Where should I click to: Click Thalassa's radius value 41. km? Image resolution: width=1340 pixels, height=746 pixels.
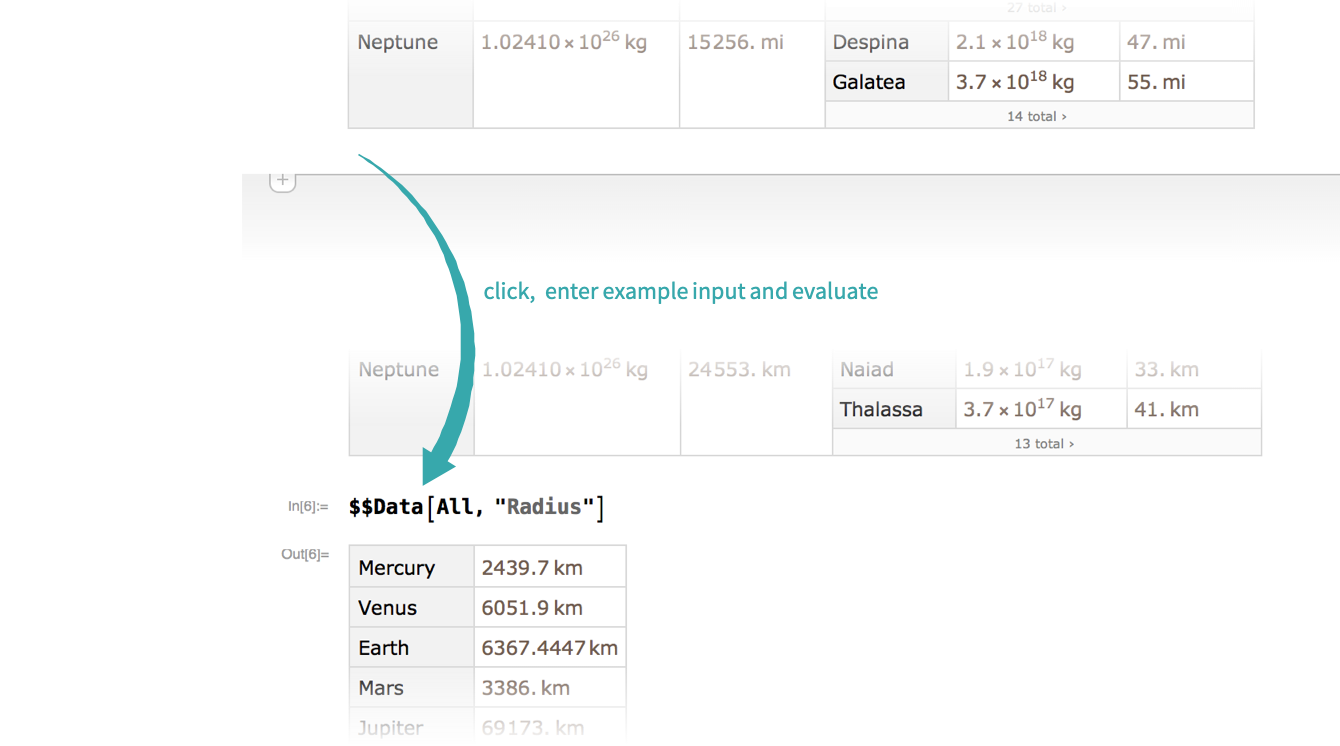(1166, 409)
